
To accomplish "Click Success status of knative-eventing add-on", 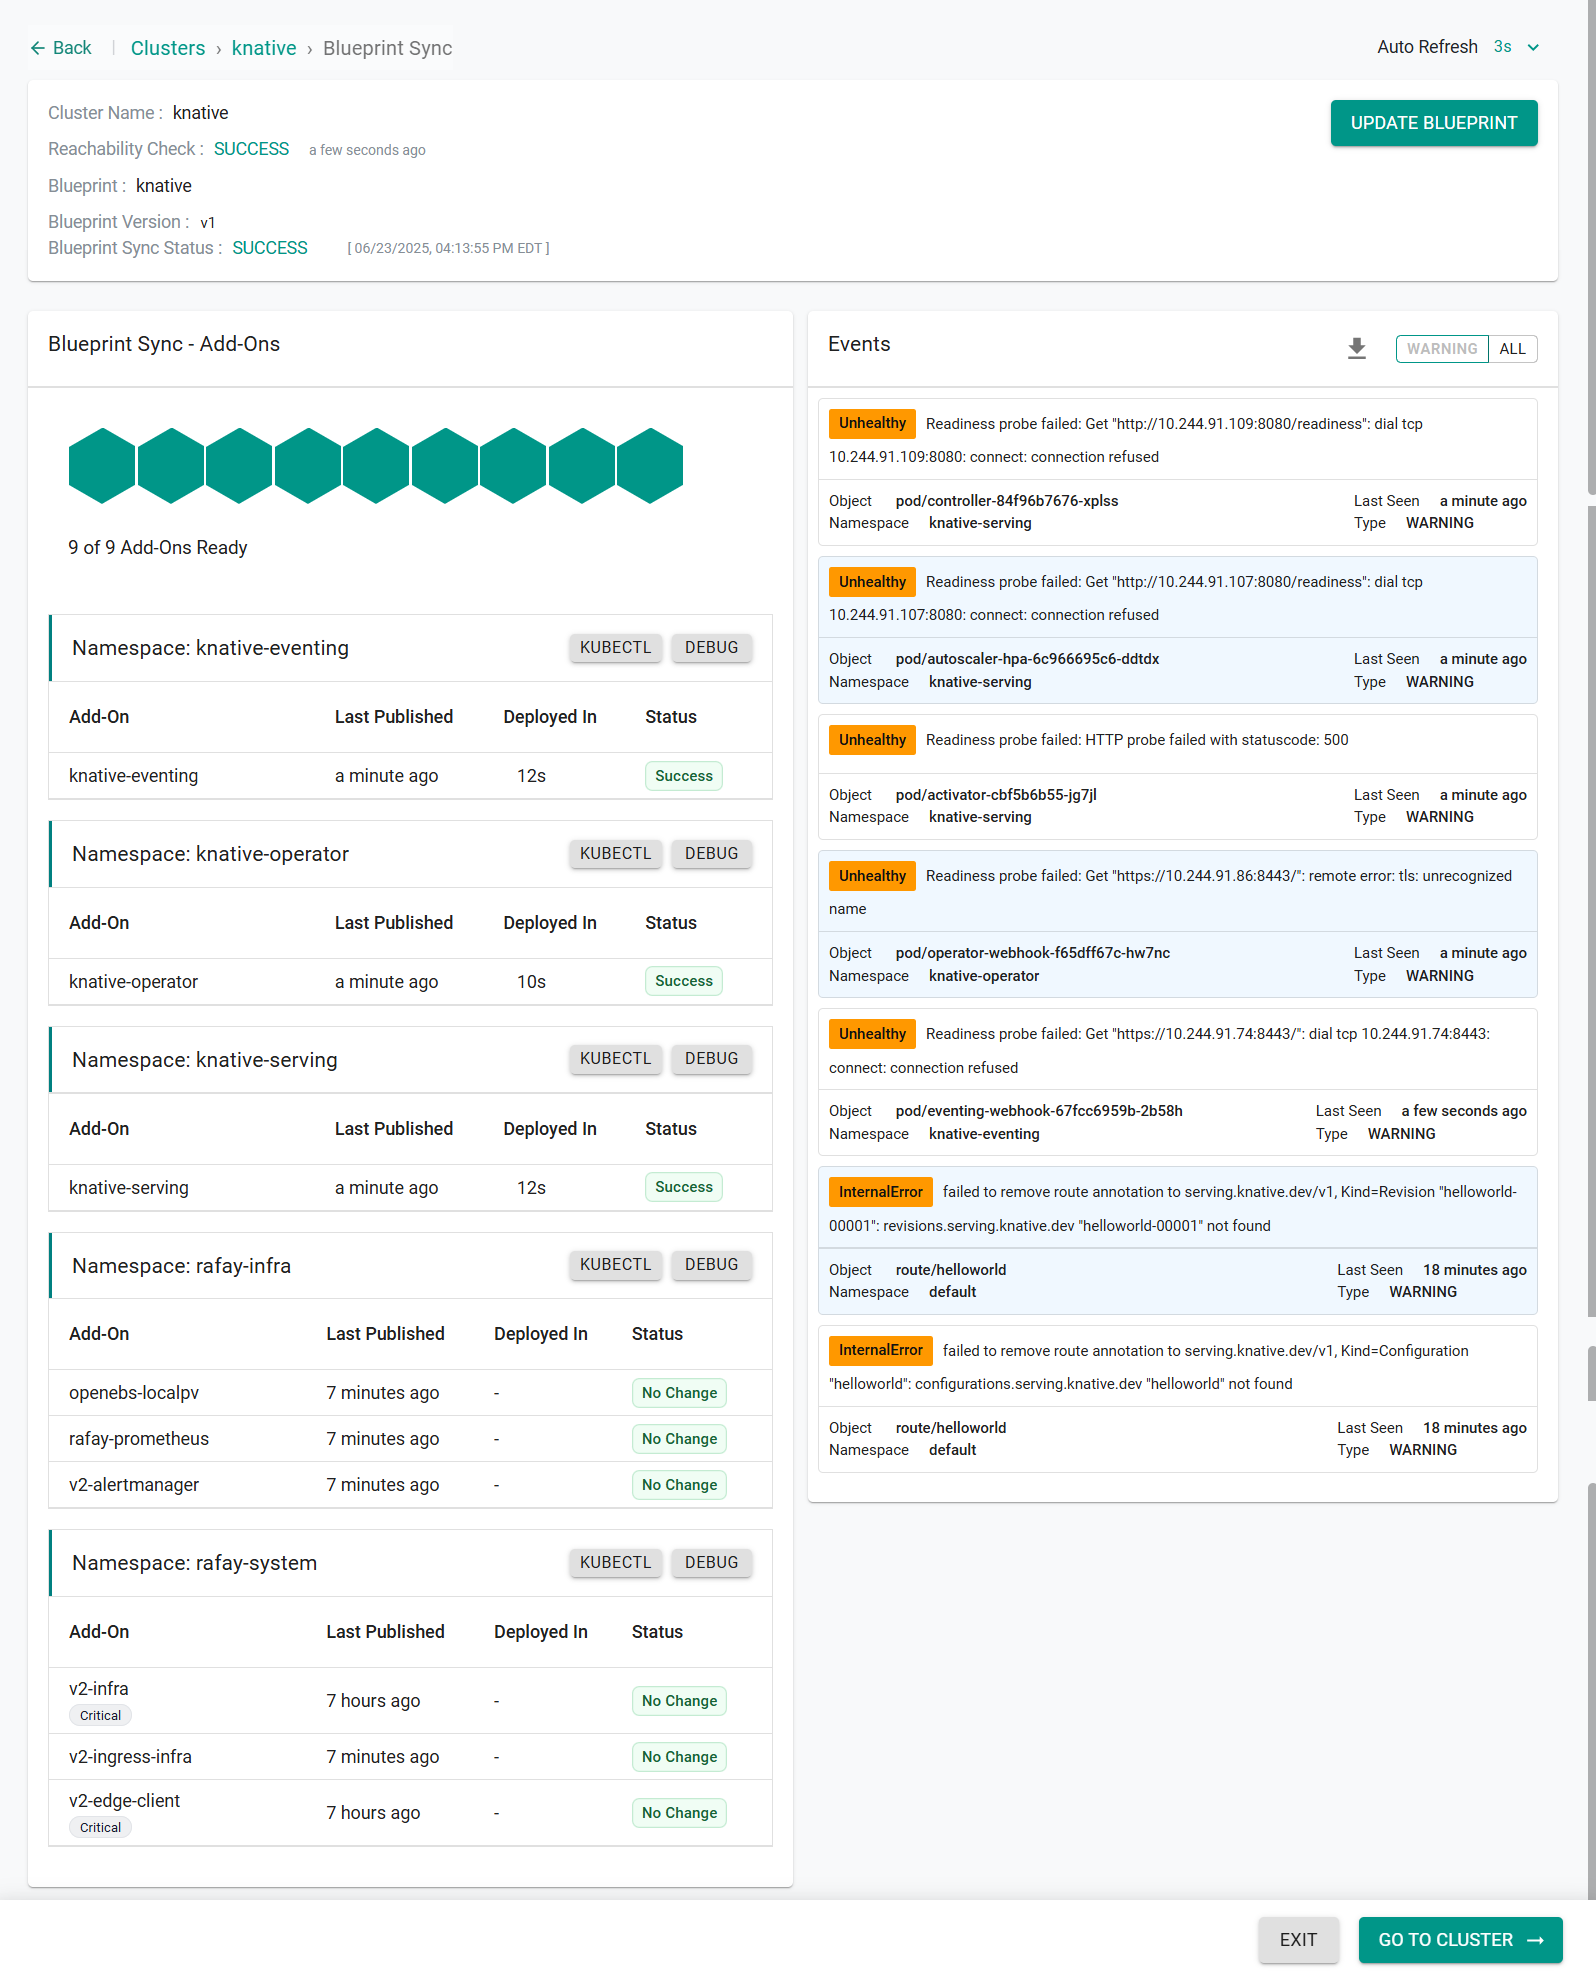I will click(x=684, y=776).
